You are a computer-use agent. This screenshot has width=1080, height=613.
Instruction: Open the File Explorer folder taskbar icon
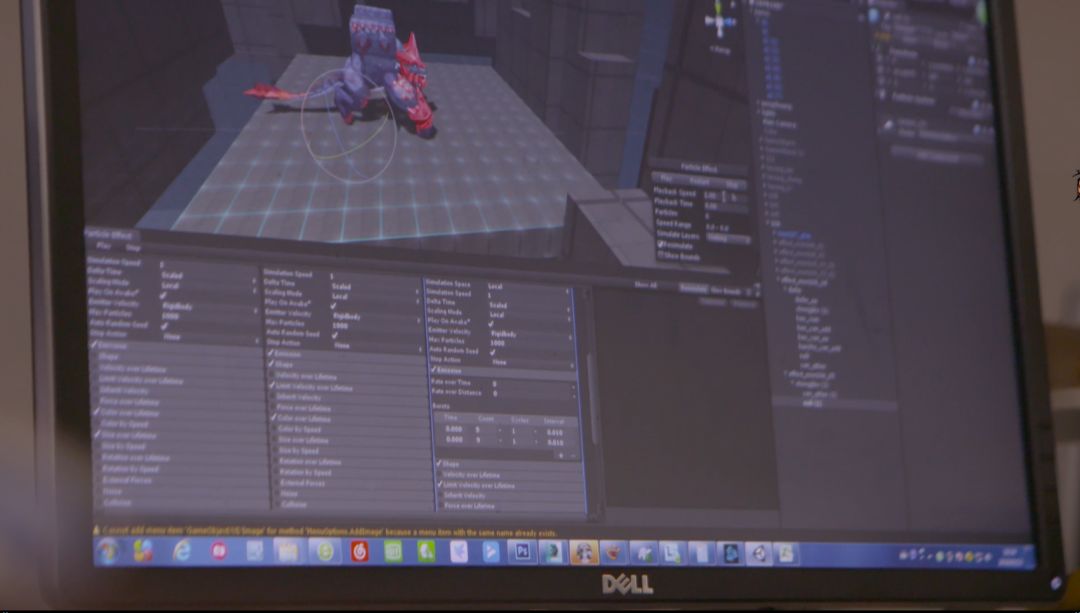click(x=287, y=551)
